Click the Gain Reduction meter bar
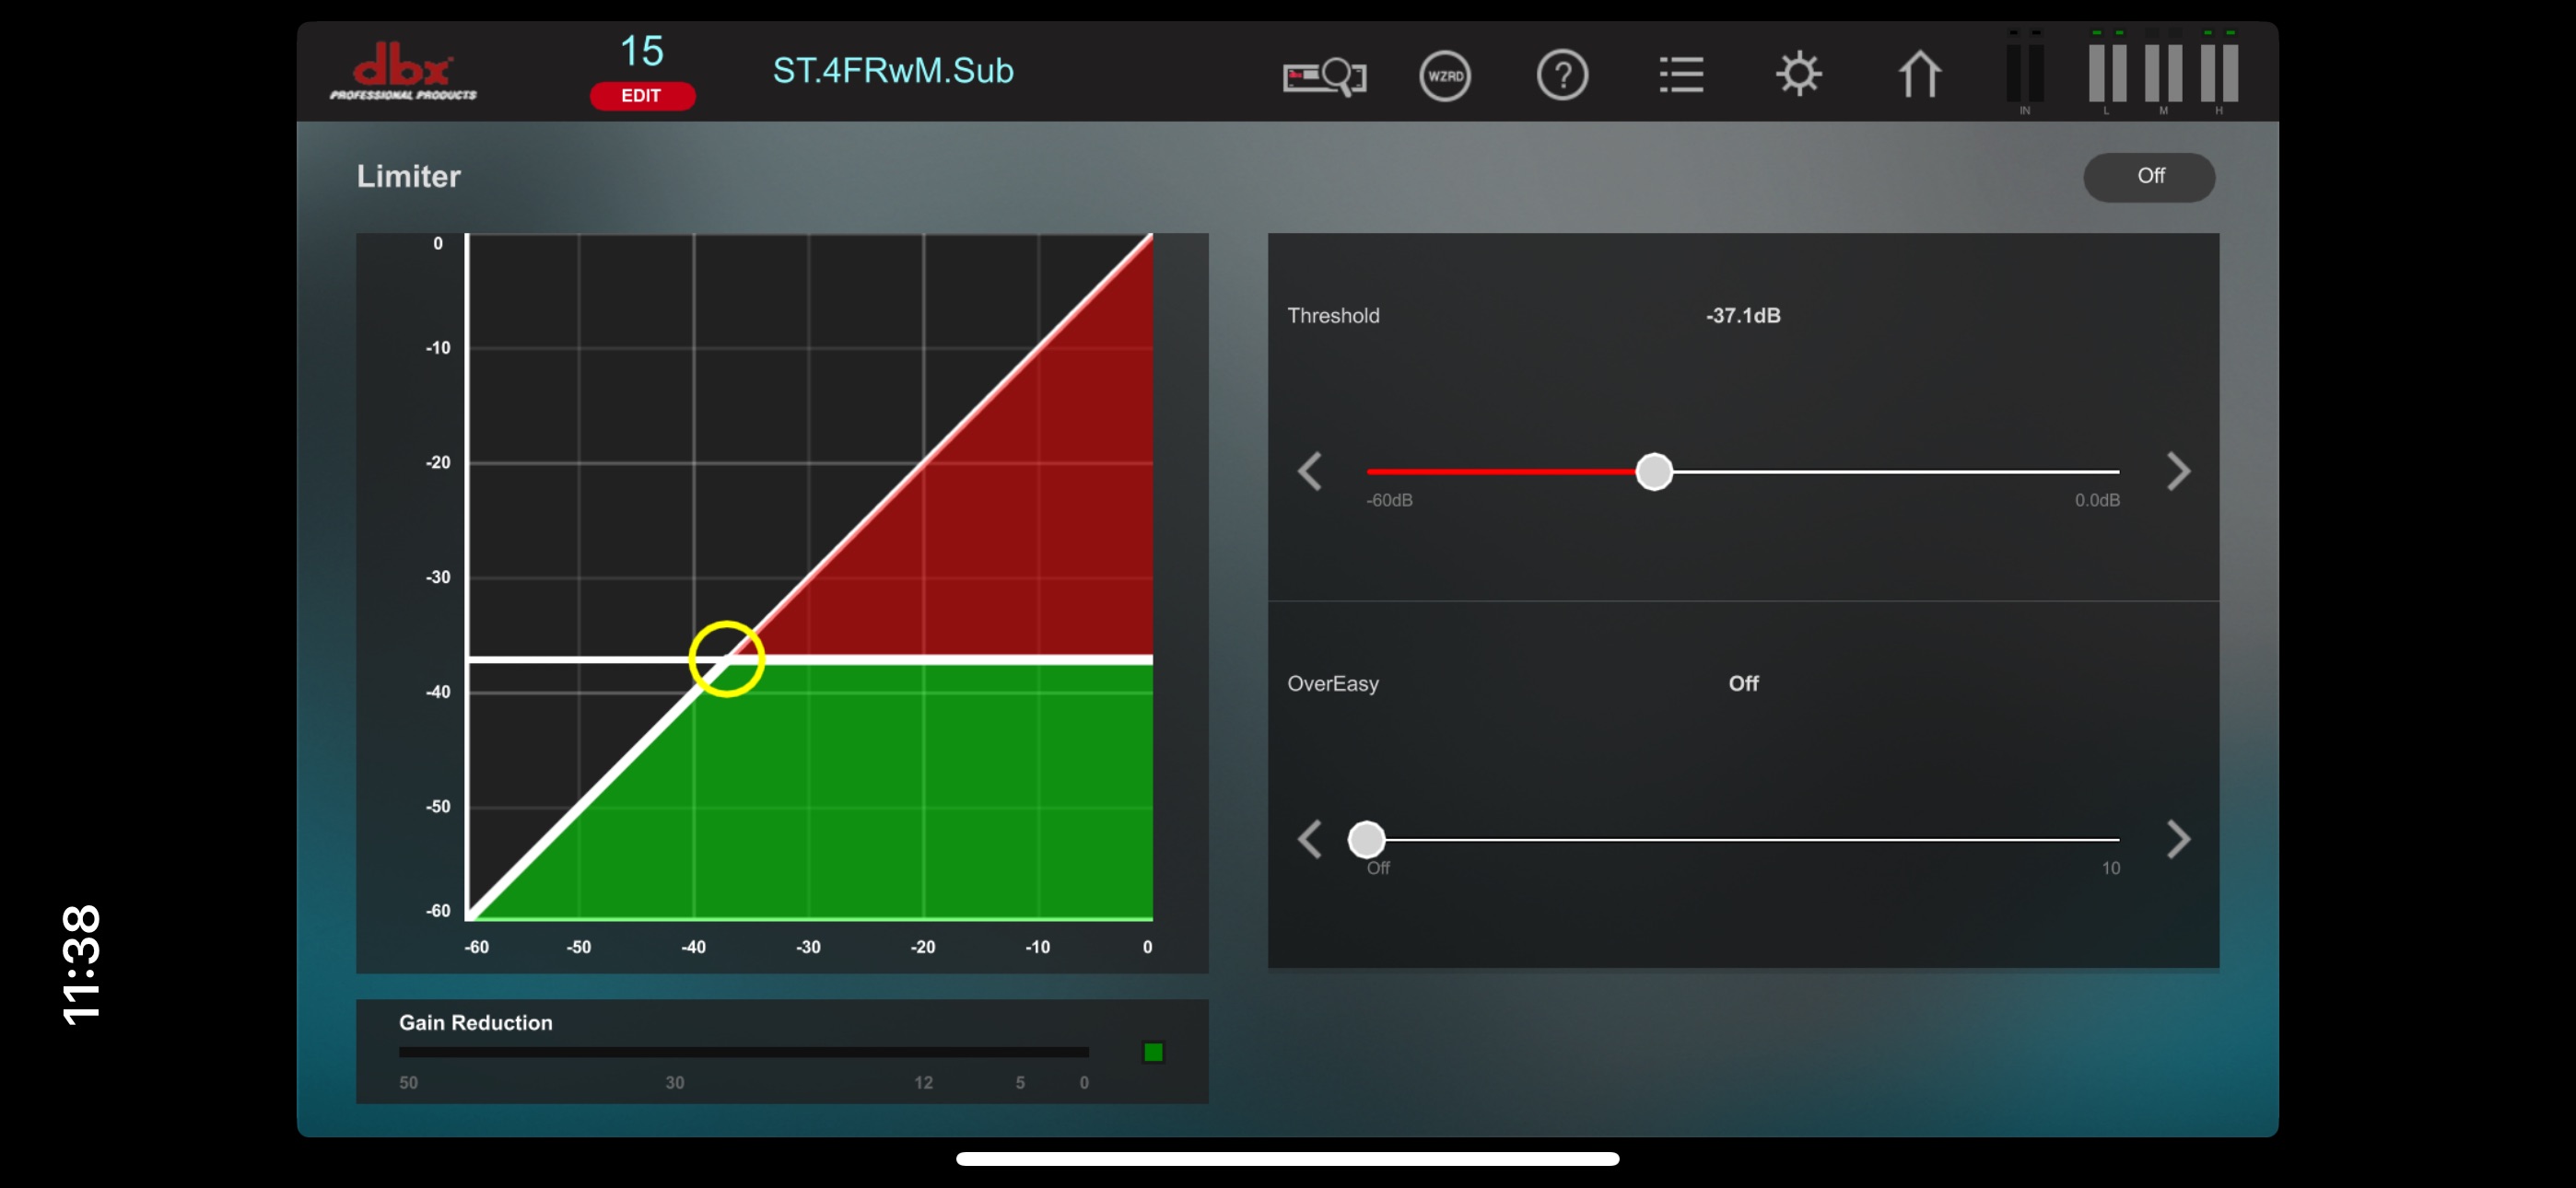 (x=743, y=1052)
